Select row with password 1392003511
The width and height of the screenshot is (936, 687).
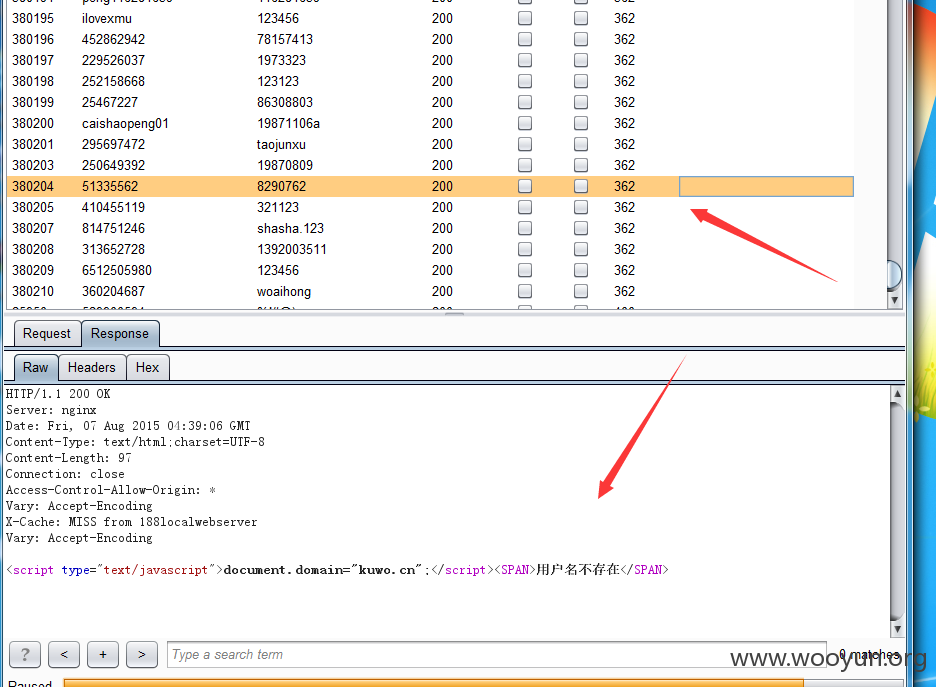(292, 249)
